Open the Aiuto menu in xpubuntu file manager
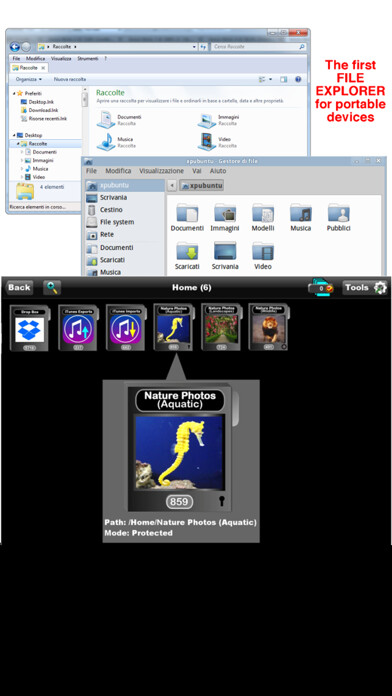 [x=218, y=171]
